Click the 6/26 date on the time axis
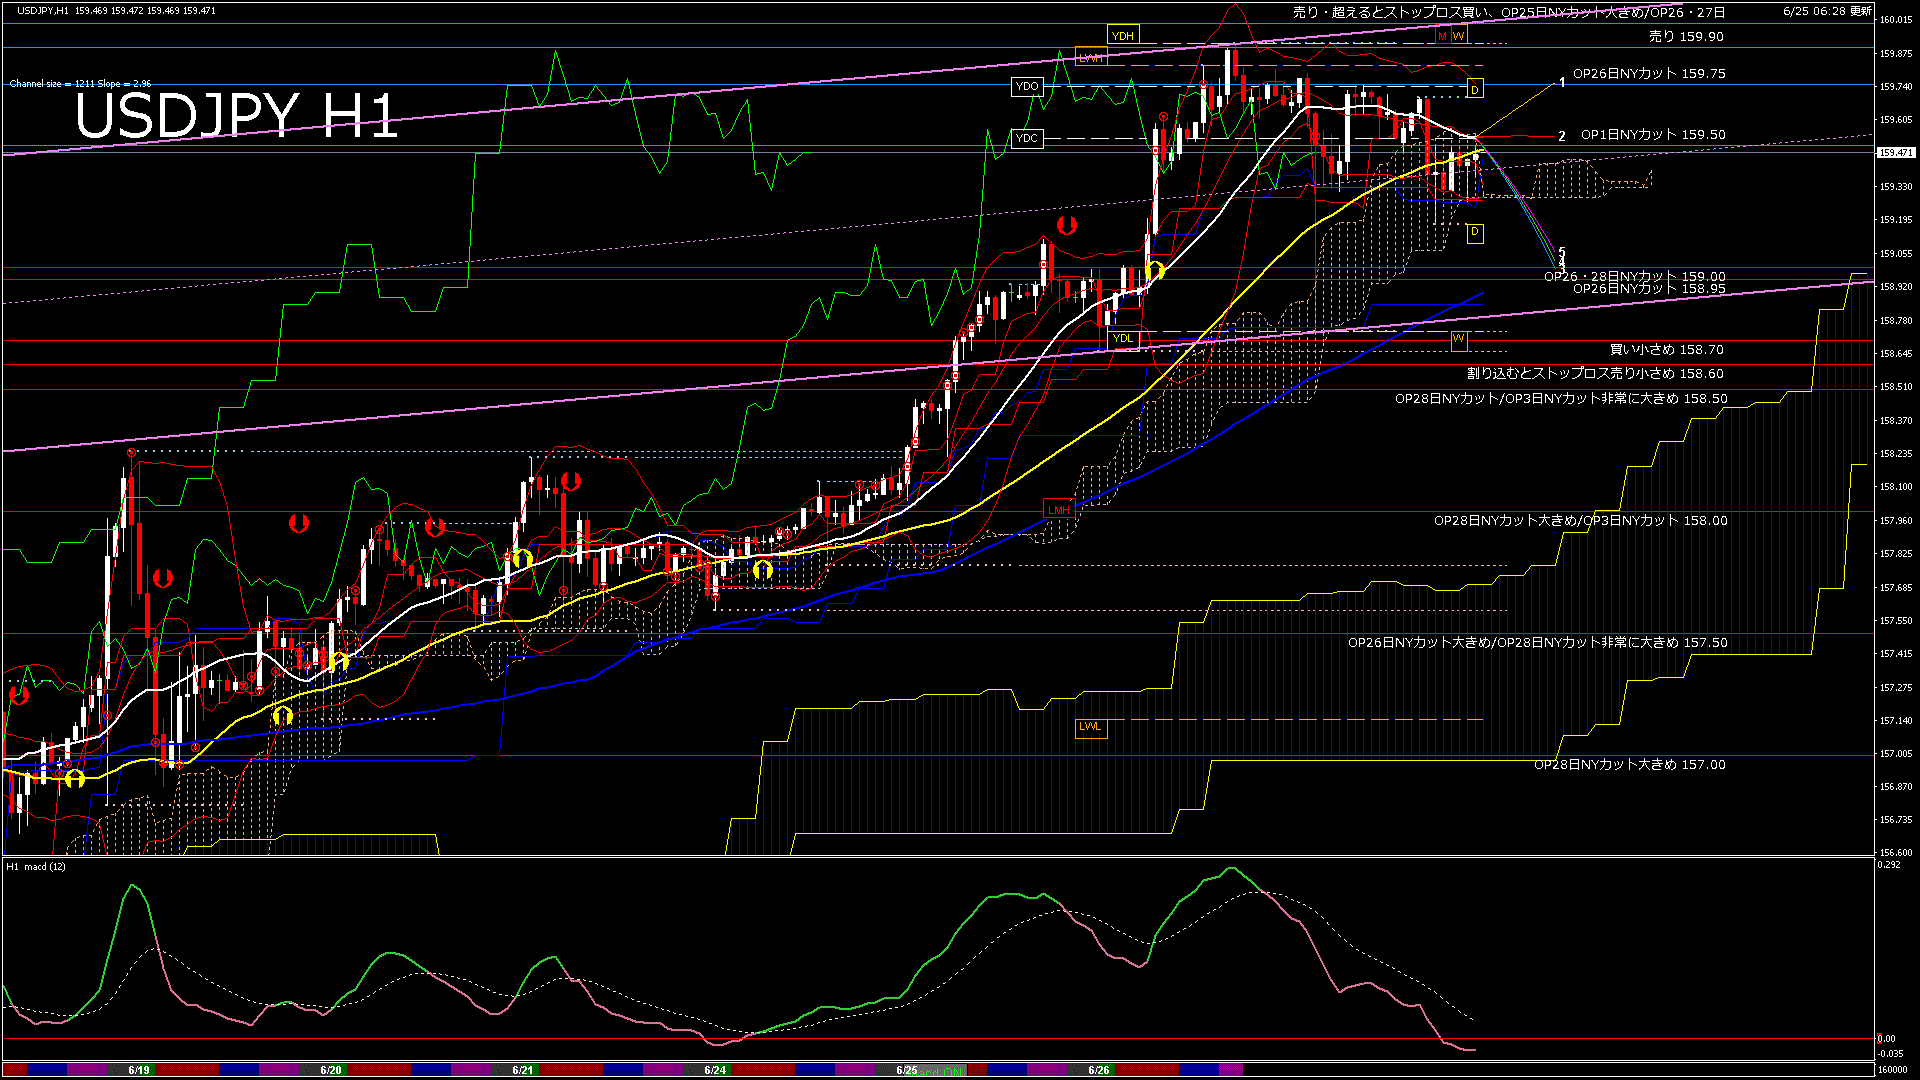Screen dimensions: 1920x1080 click(x=1099, y=1070)
